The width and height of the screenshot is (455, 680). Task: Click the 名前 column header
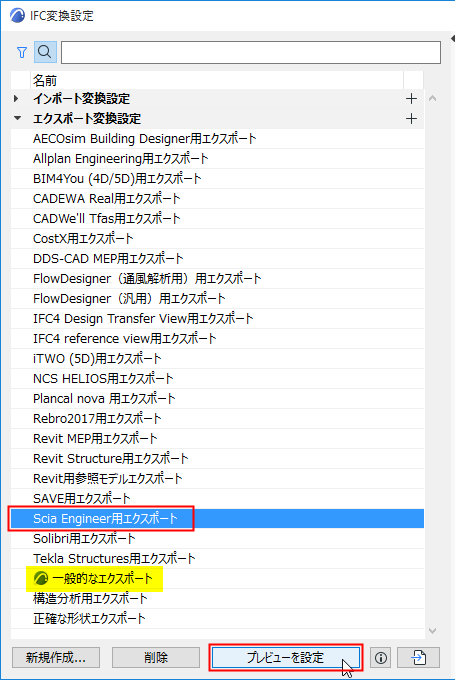click(x=217, y=80)
